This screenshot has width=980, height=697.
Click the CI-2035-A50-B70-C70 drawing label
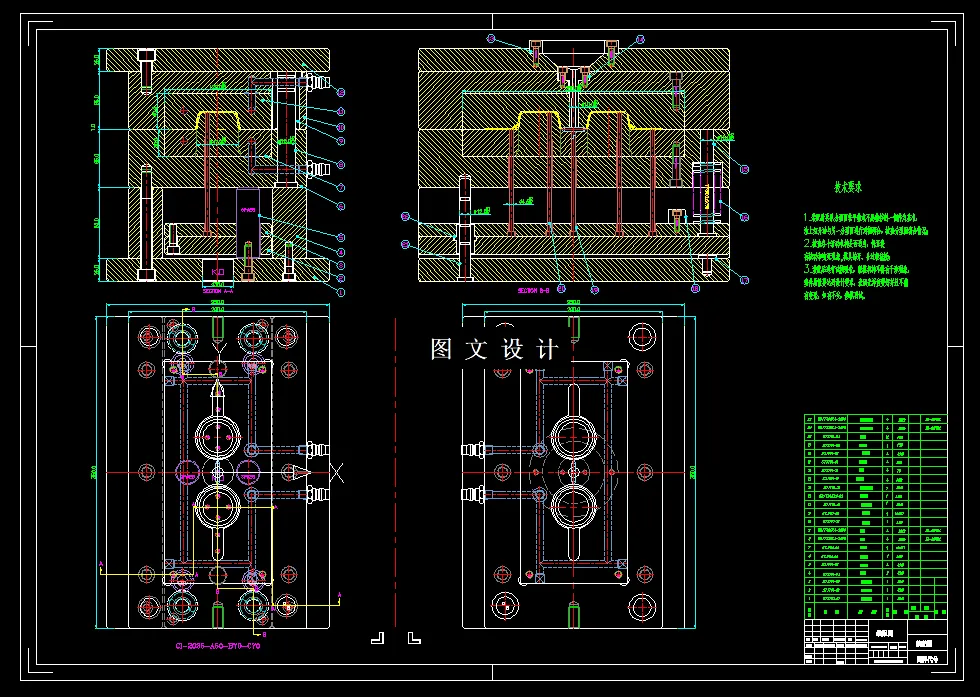coord(218,646)
